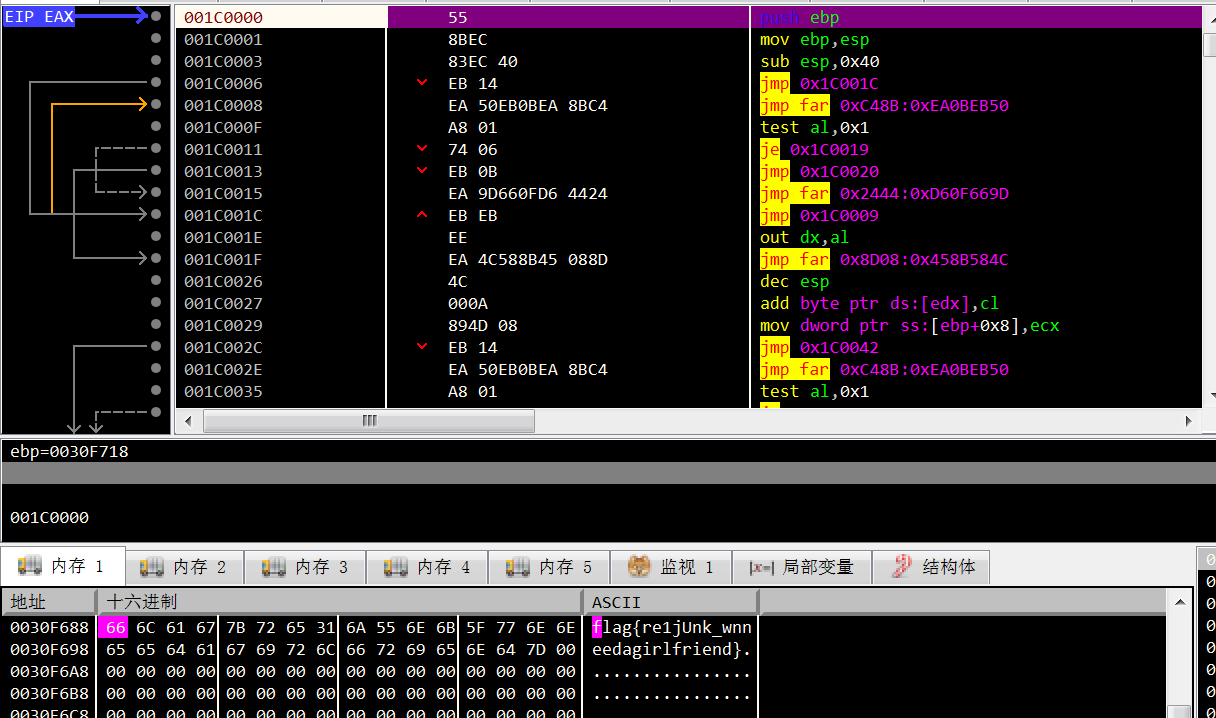1216x718 pixels.
Task: Select the 'jmp 0x1C0009' instruction
Action: 820,215
